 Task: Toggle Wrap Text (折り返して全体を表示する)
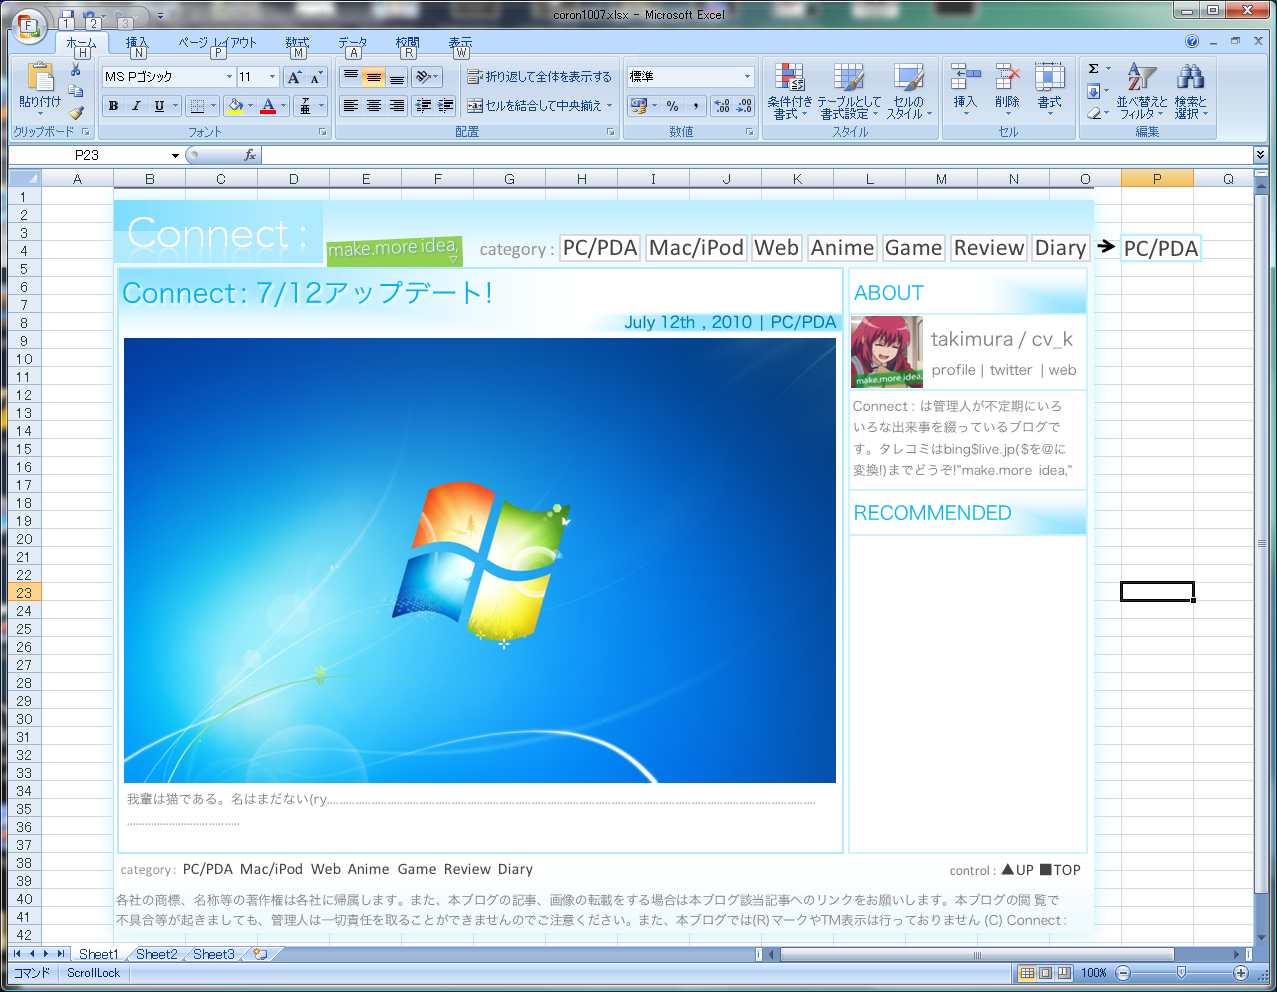[x=540, y=77]
